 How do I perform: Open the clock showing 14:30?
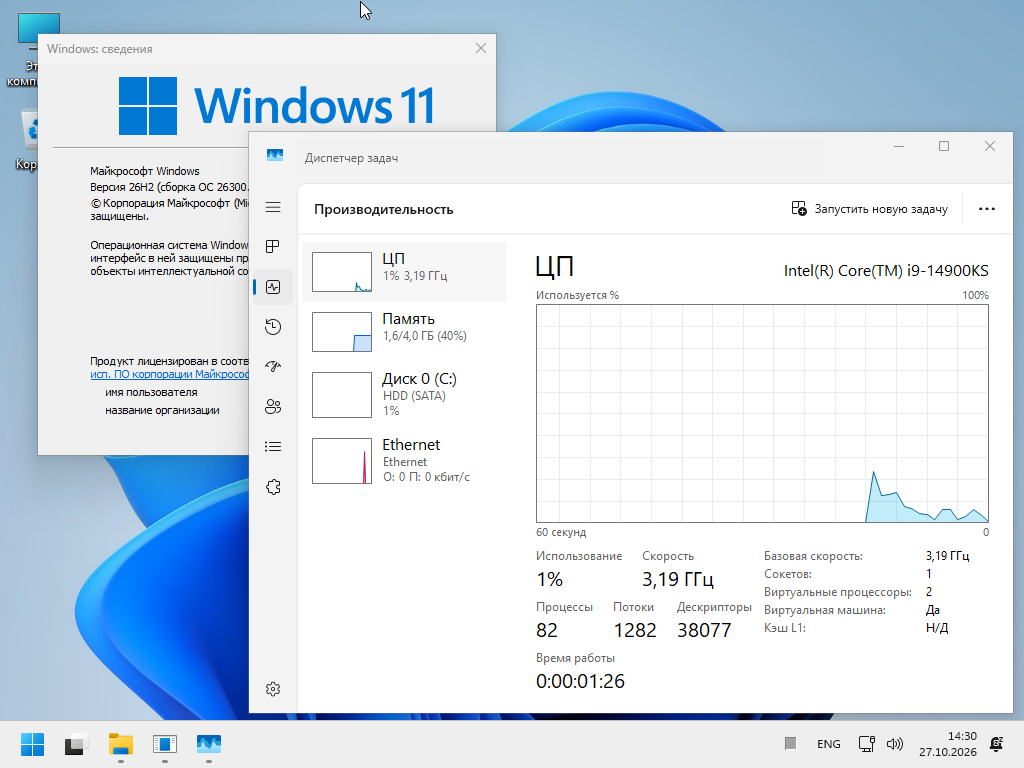coord(948,744)
